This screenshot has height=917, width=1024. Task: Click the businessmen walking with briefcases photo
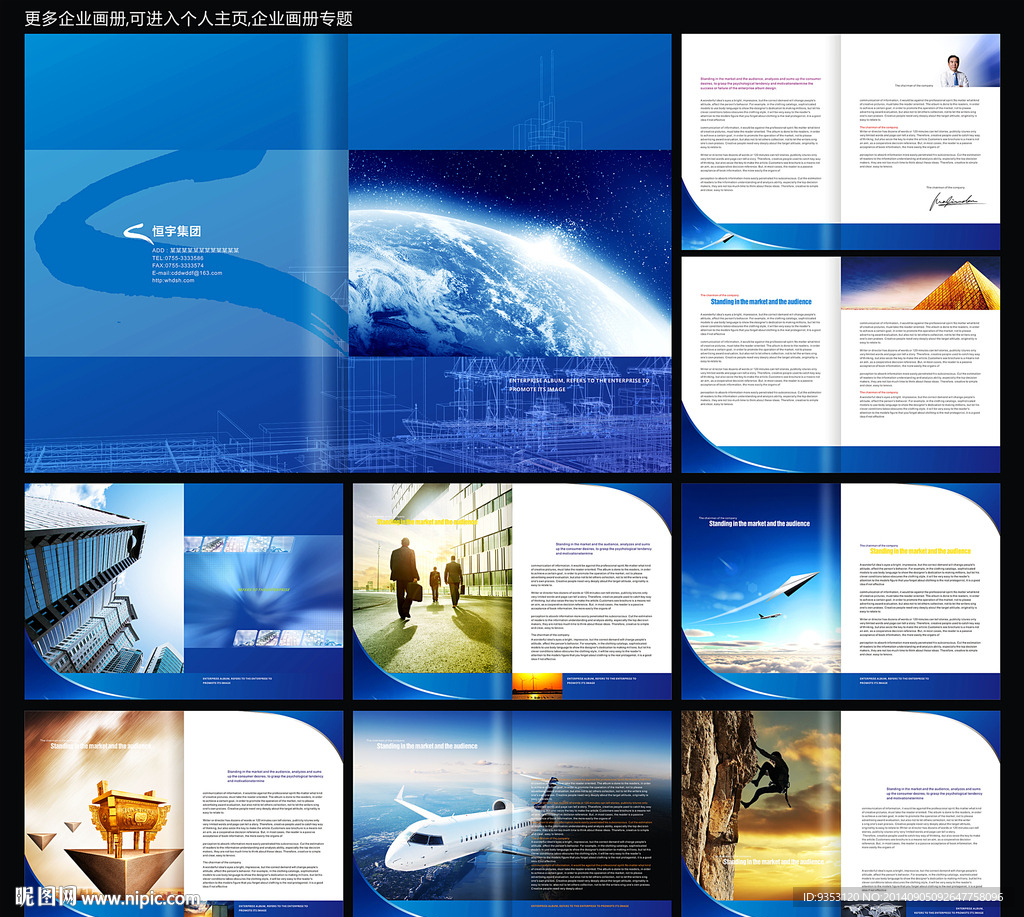coord(432,578)
